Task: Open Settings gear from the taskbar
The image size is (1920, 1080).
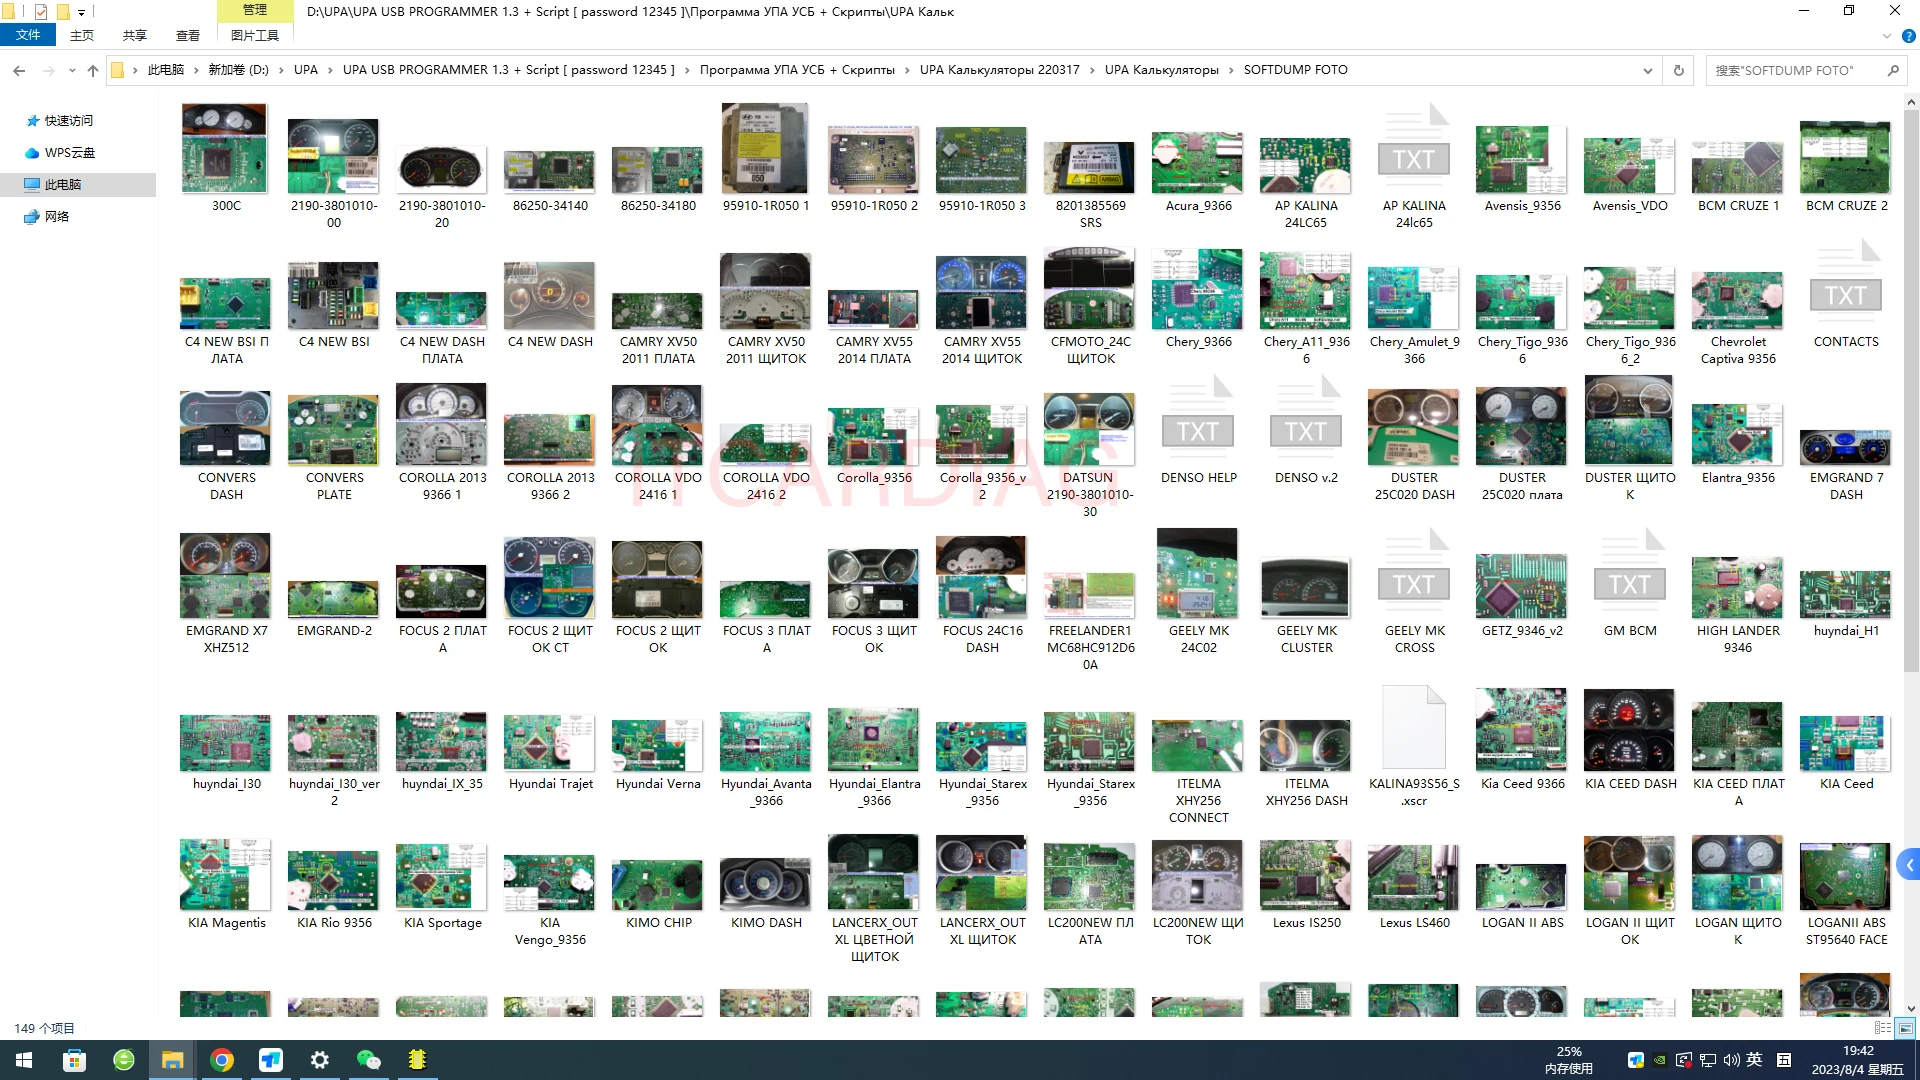Action: (320, 1060)
